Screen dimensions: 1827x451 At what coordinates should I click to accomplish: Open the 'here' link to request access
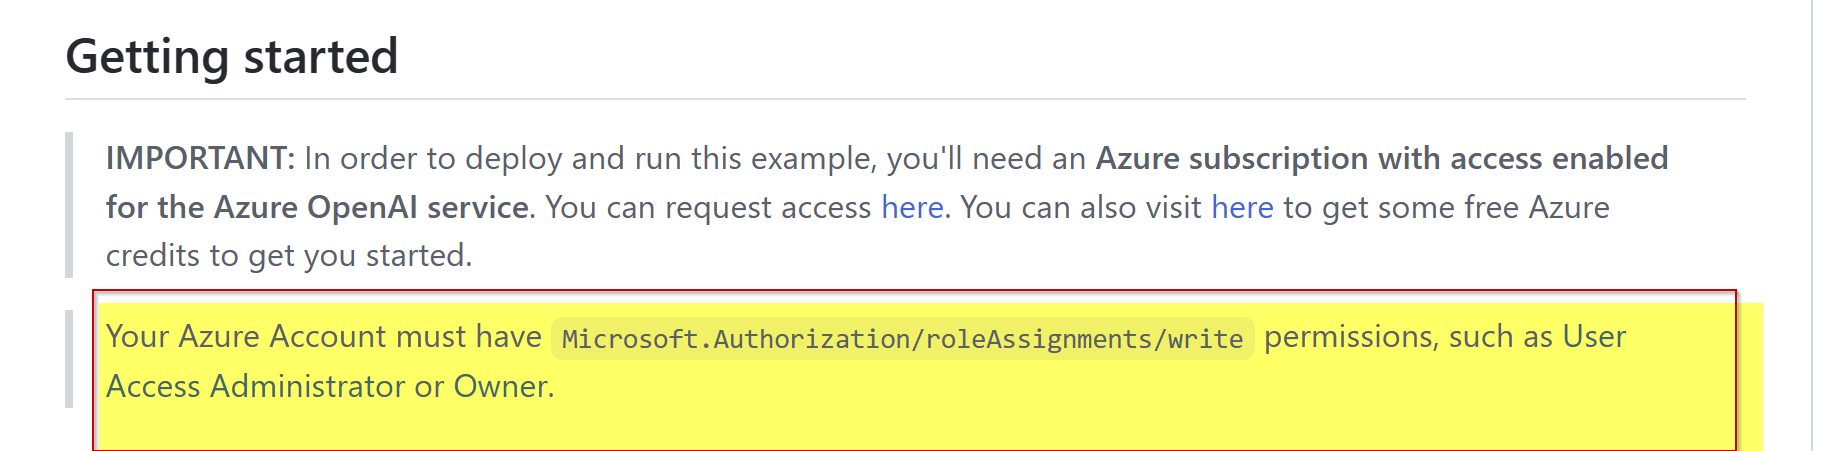[912, 207]
